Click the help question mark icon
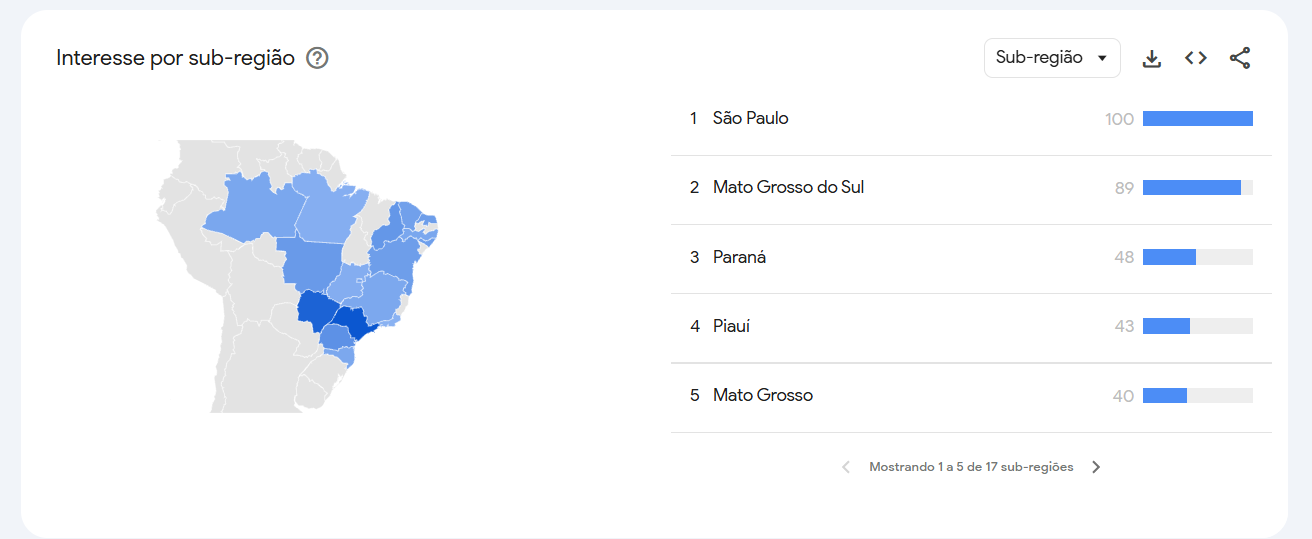 (317, 58)
